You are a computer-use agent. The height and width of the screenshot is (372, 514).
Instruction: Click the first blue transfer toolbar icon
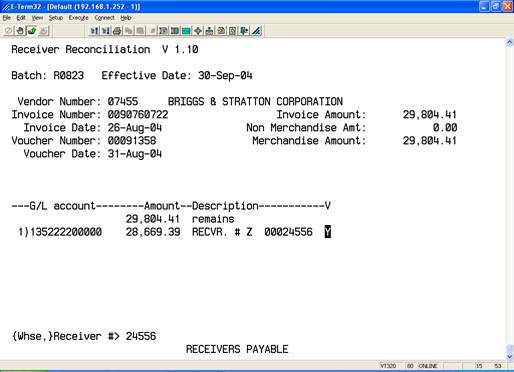click(94, 31)
